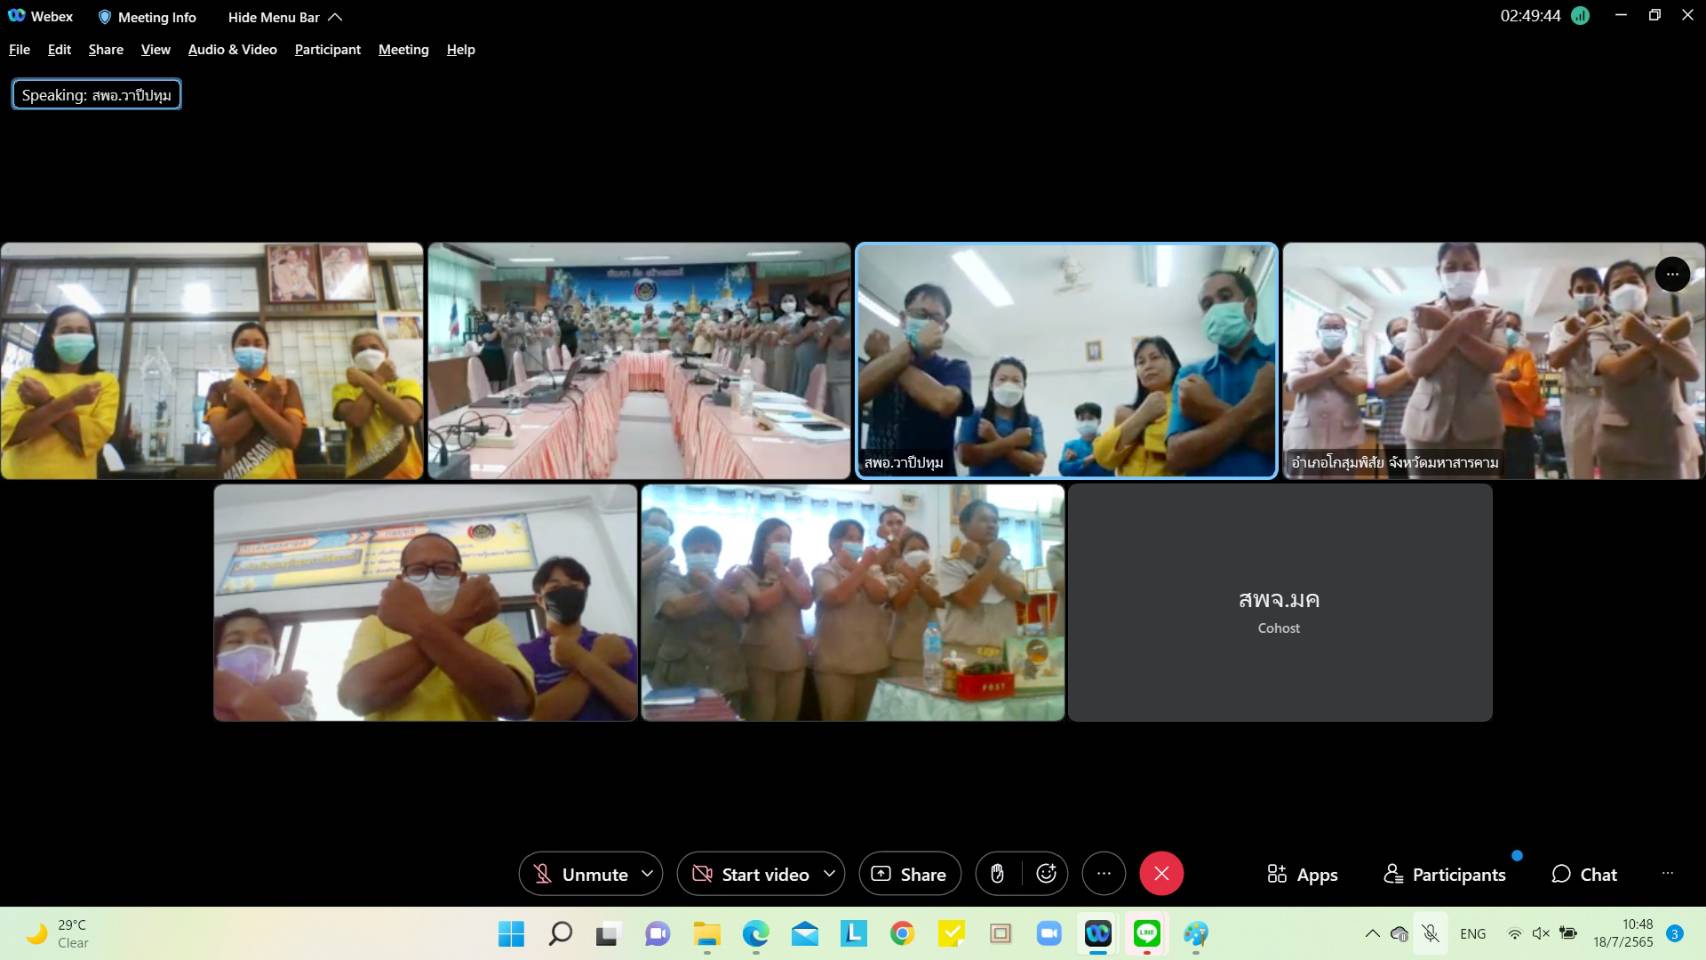Open the Windows Start button
This screenshot has width=1706, height=960.
tap(511, 934)
